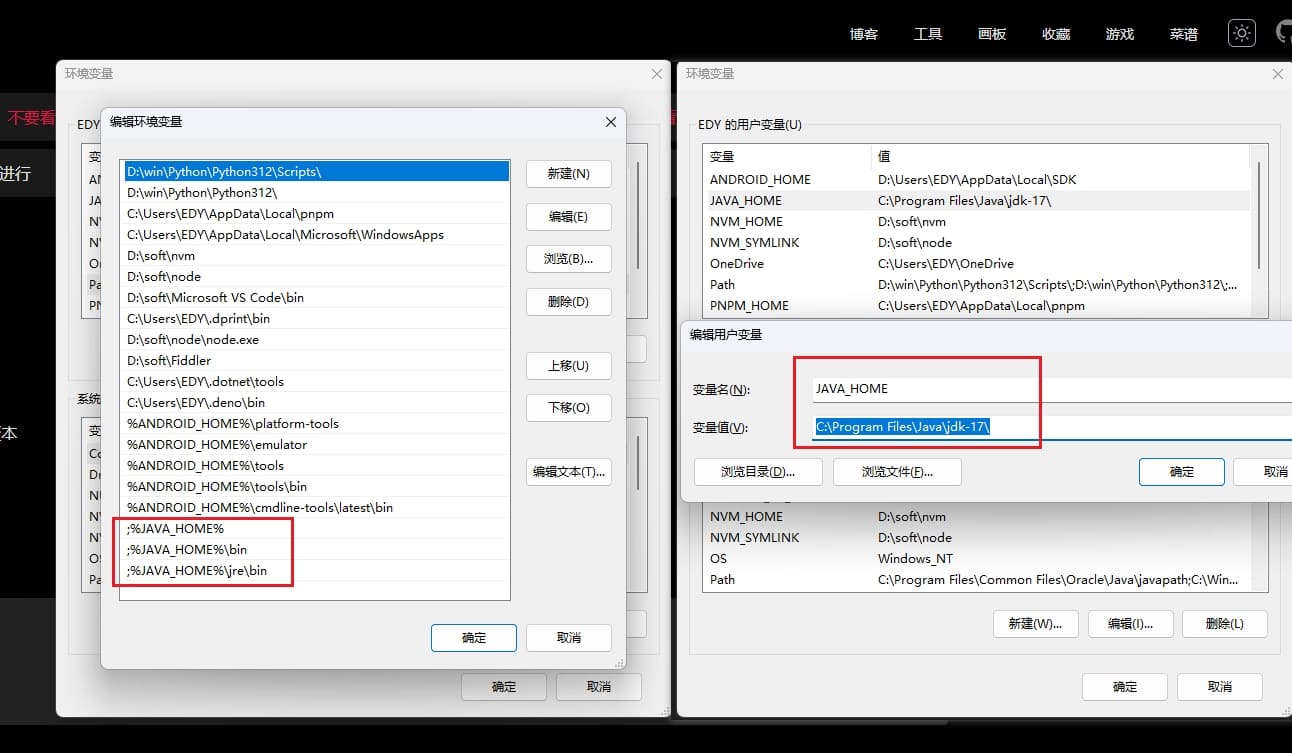Select the Microsoft\WindowsApps path entry
The width and height of the screenshot is (1292, 753).
[x=315, y=234]
